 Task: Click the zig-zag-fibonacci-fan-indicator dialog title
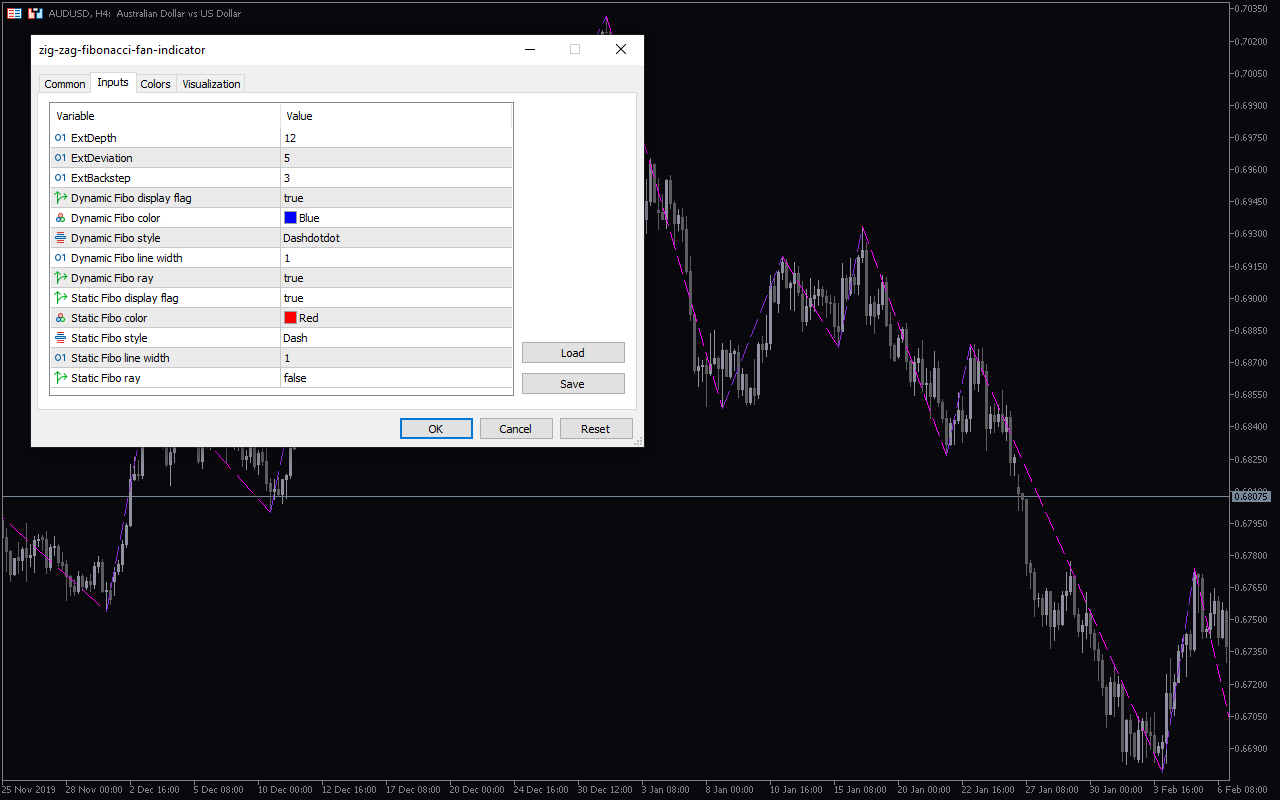[122, 49]
